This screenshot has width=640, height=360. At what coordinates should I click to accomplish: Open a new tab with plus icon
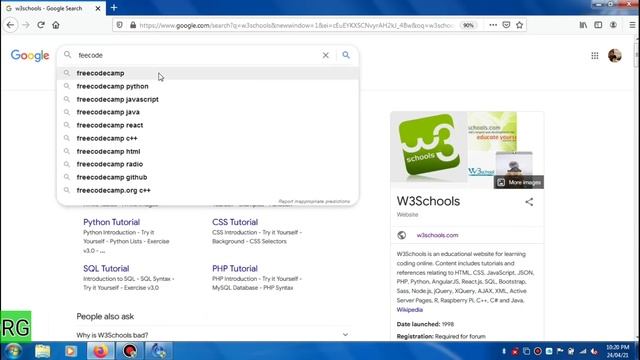point(114,7)
